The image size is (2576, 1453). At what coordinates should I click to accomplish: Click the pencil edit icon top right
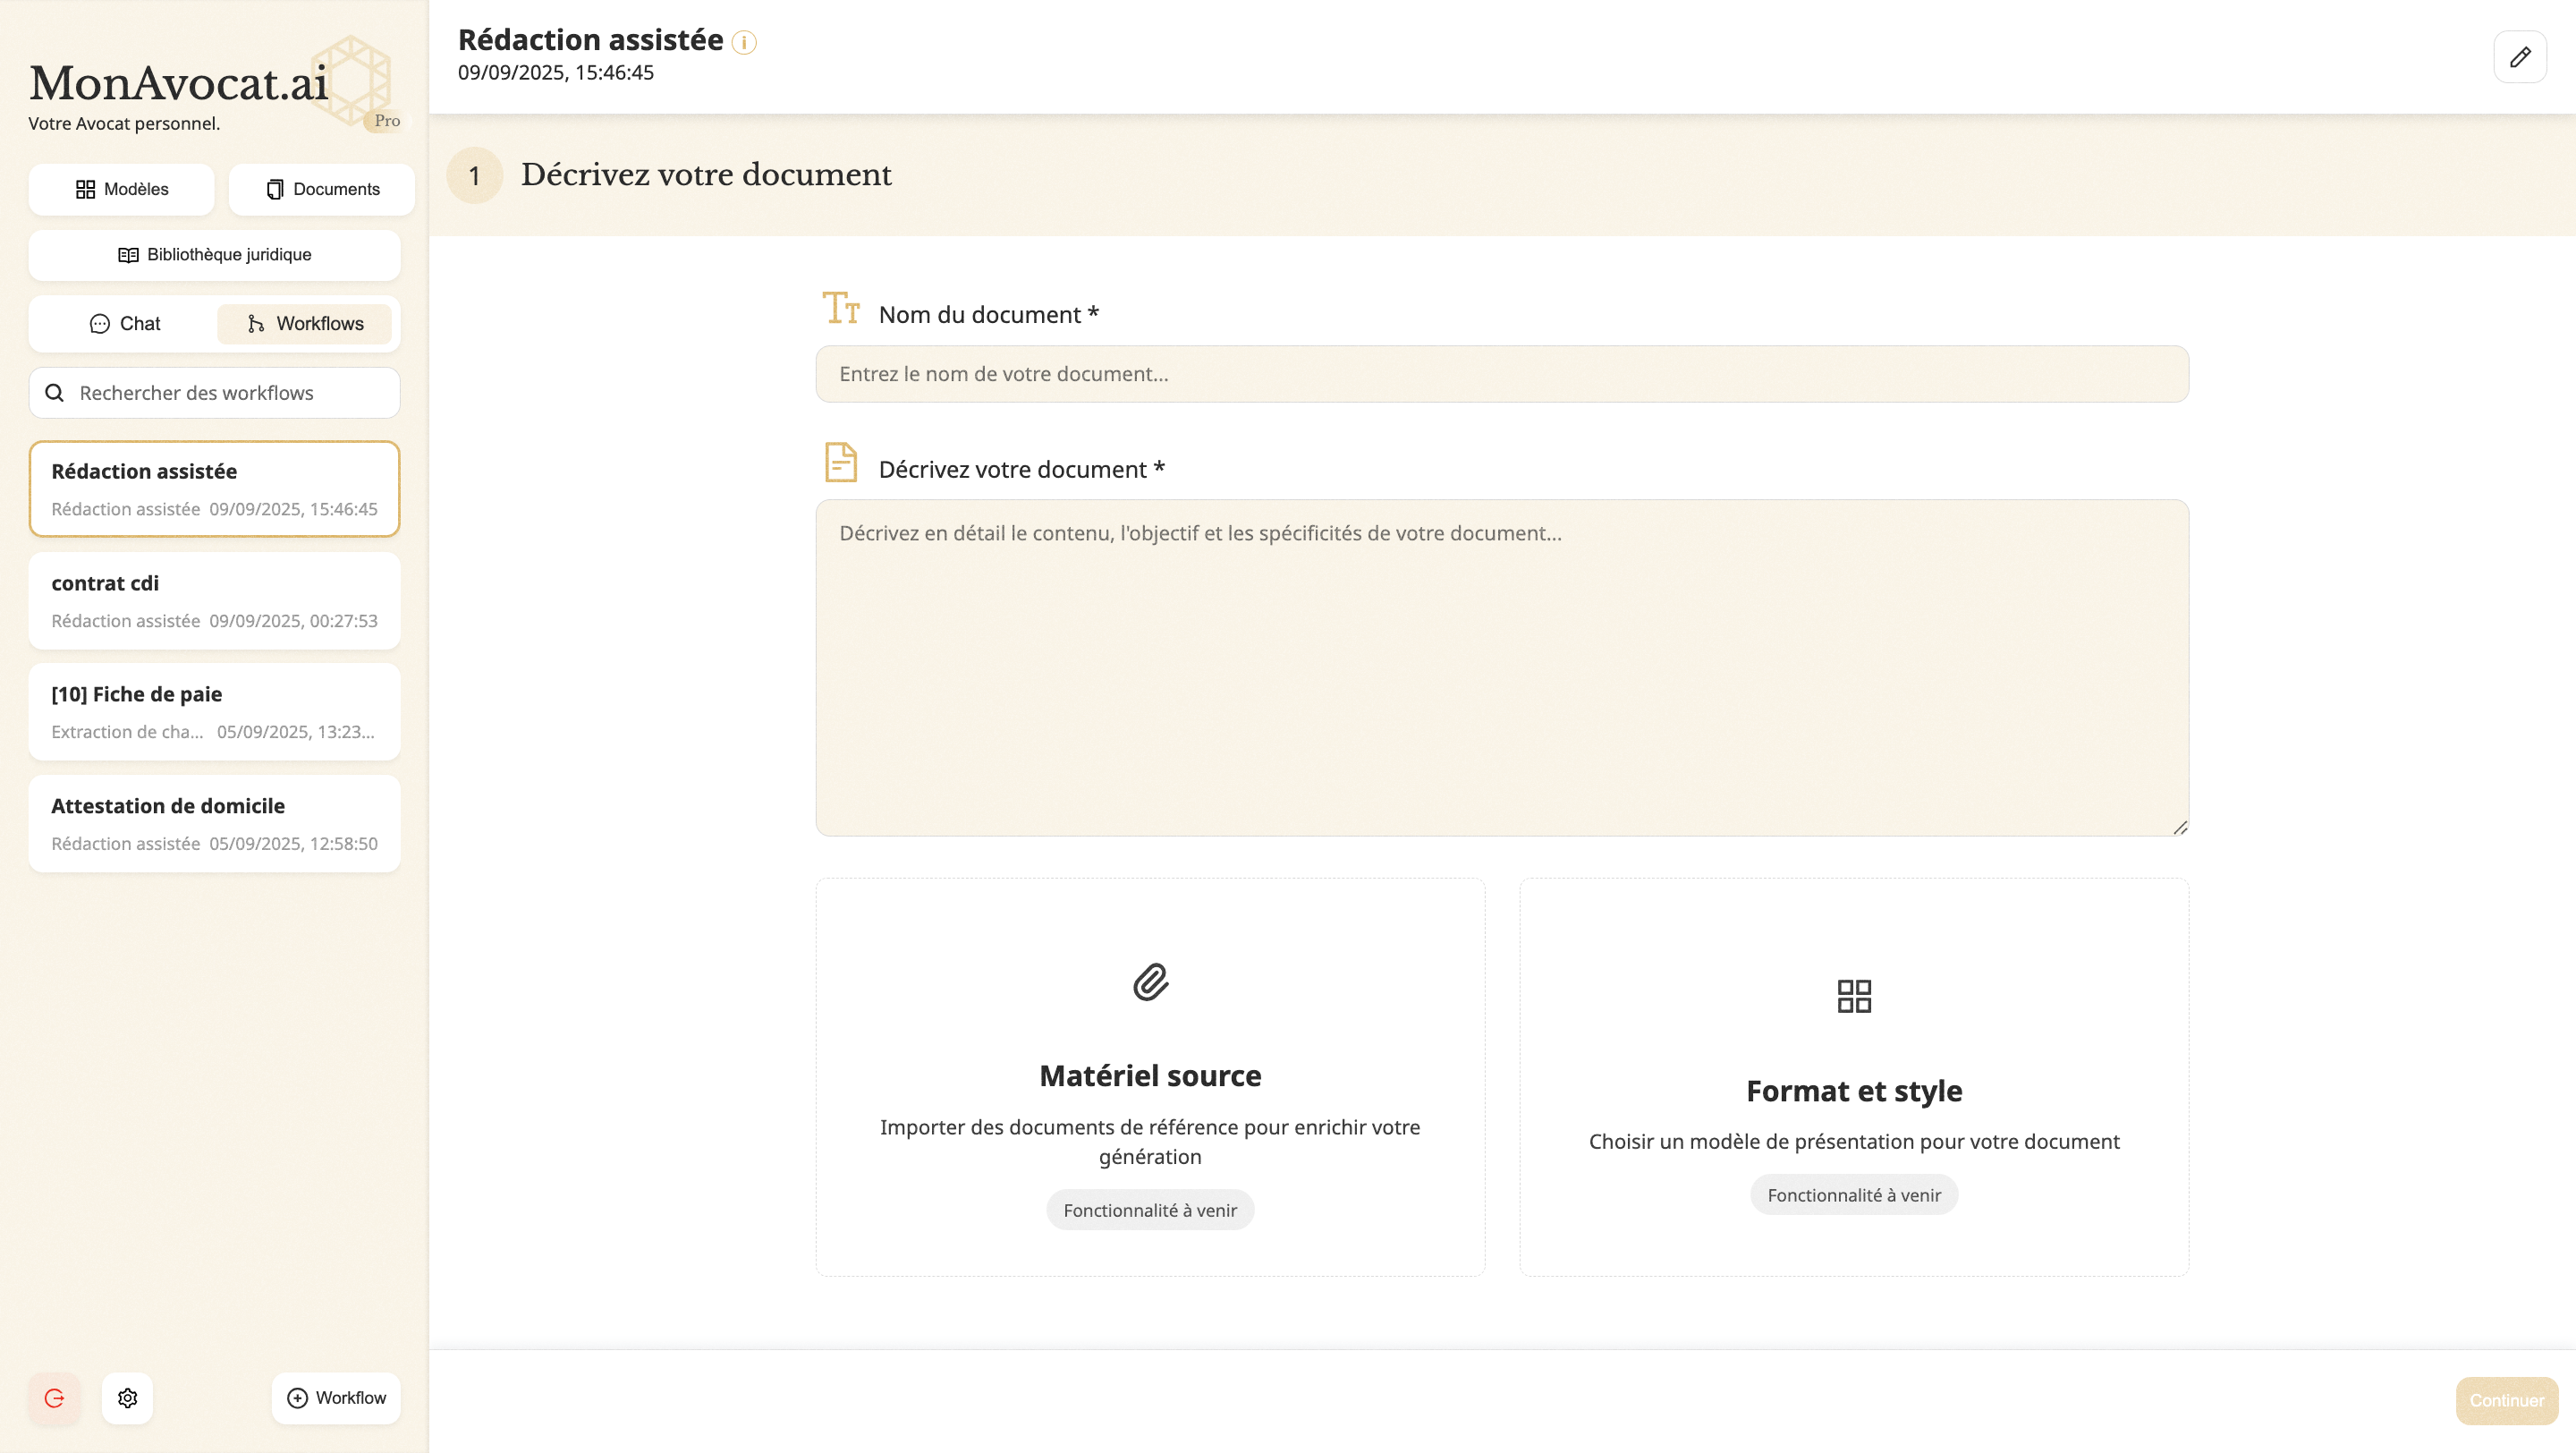point(2519,57)
